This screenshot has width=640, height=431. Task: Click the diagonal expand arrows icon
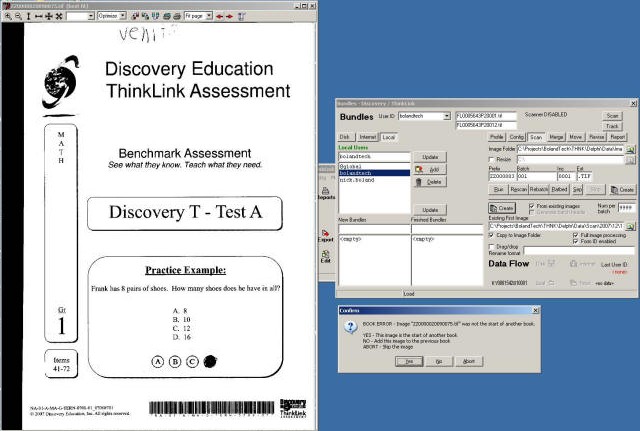pos(59,16)
